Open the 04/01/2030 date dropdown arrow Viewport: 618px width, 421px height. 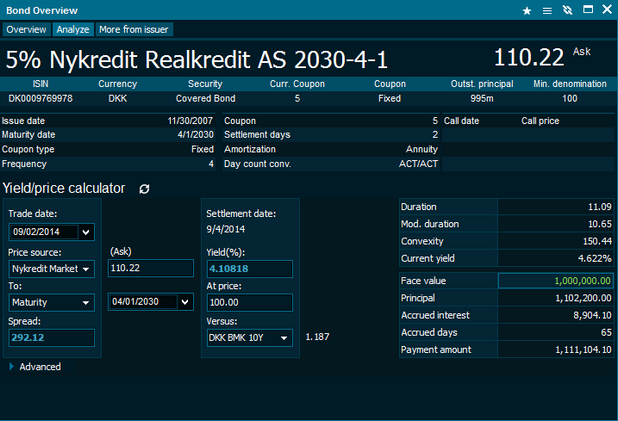(185, 302)
